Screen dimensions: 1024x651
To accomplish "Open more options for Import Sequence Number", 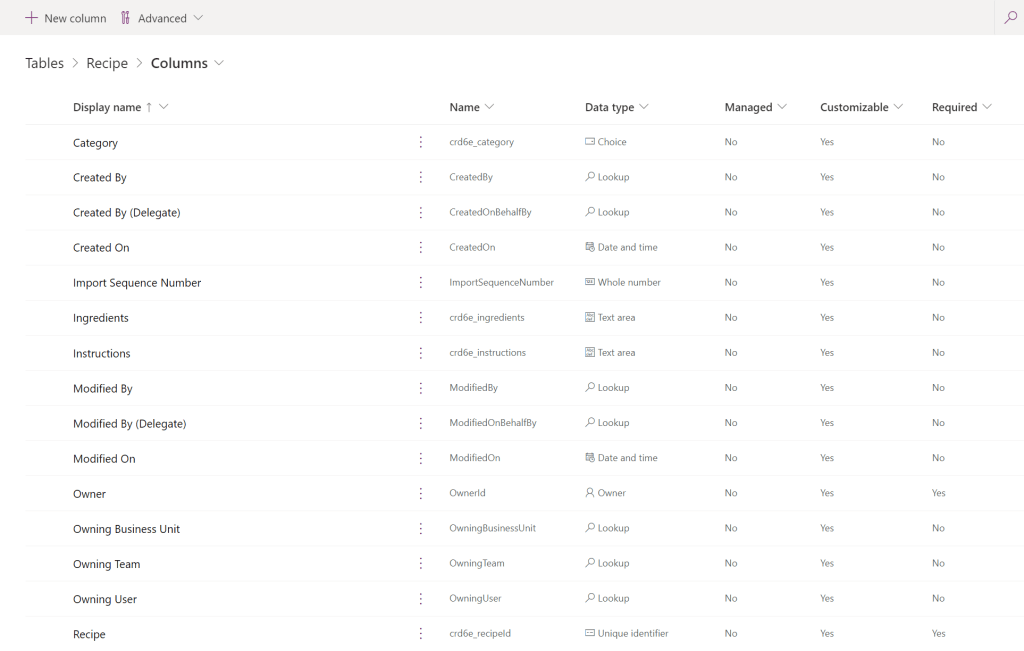I will coord(421,283).
